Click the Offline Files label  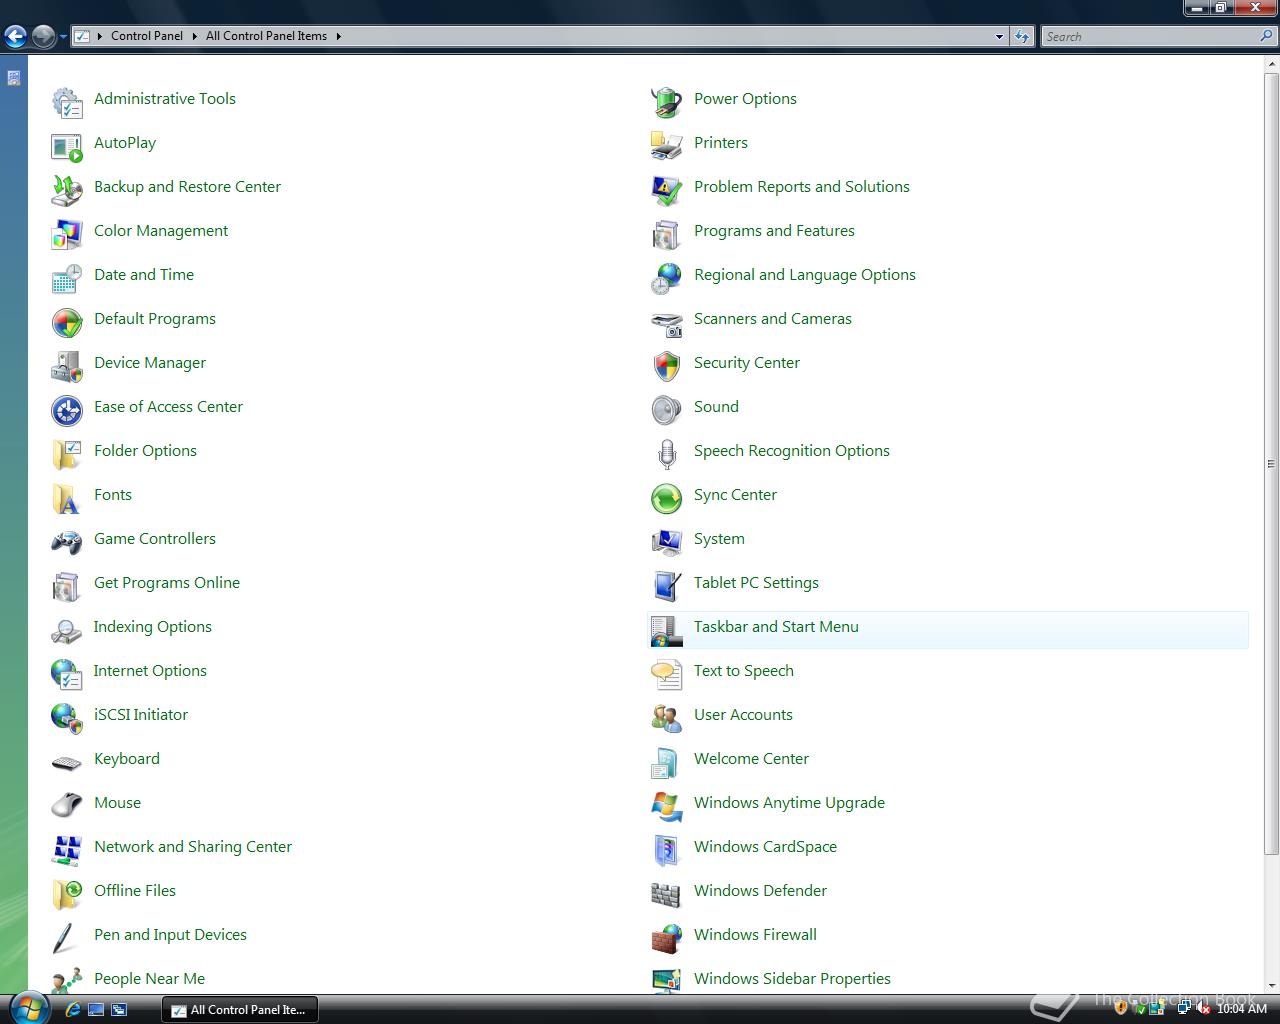pos(135,891)
